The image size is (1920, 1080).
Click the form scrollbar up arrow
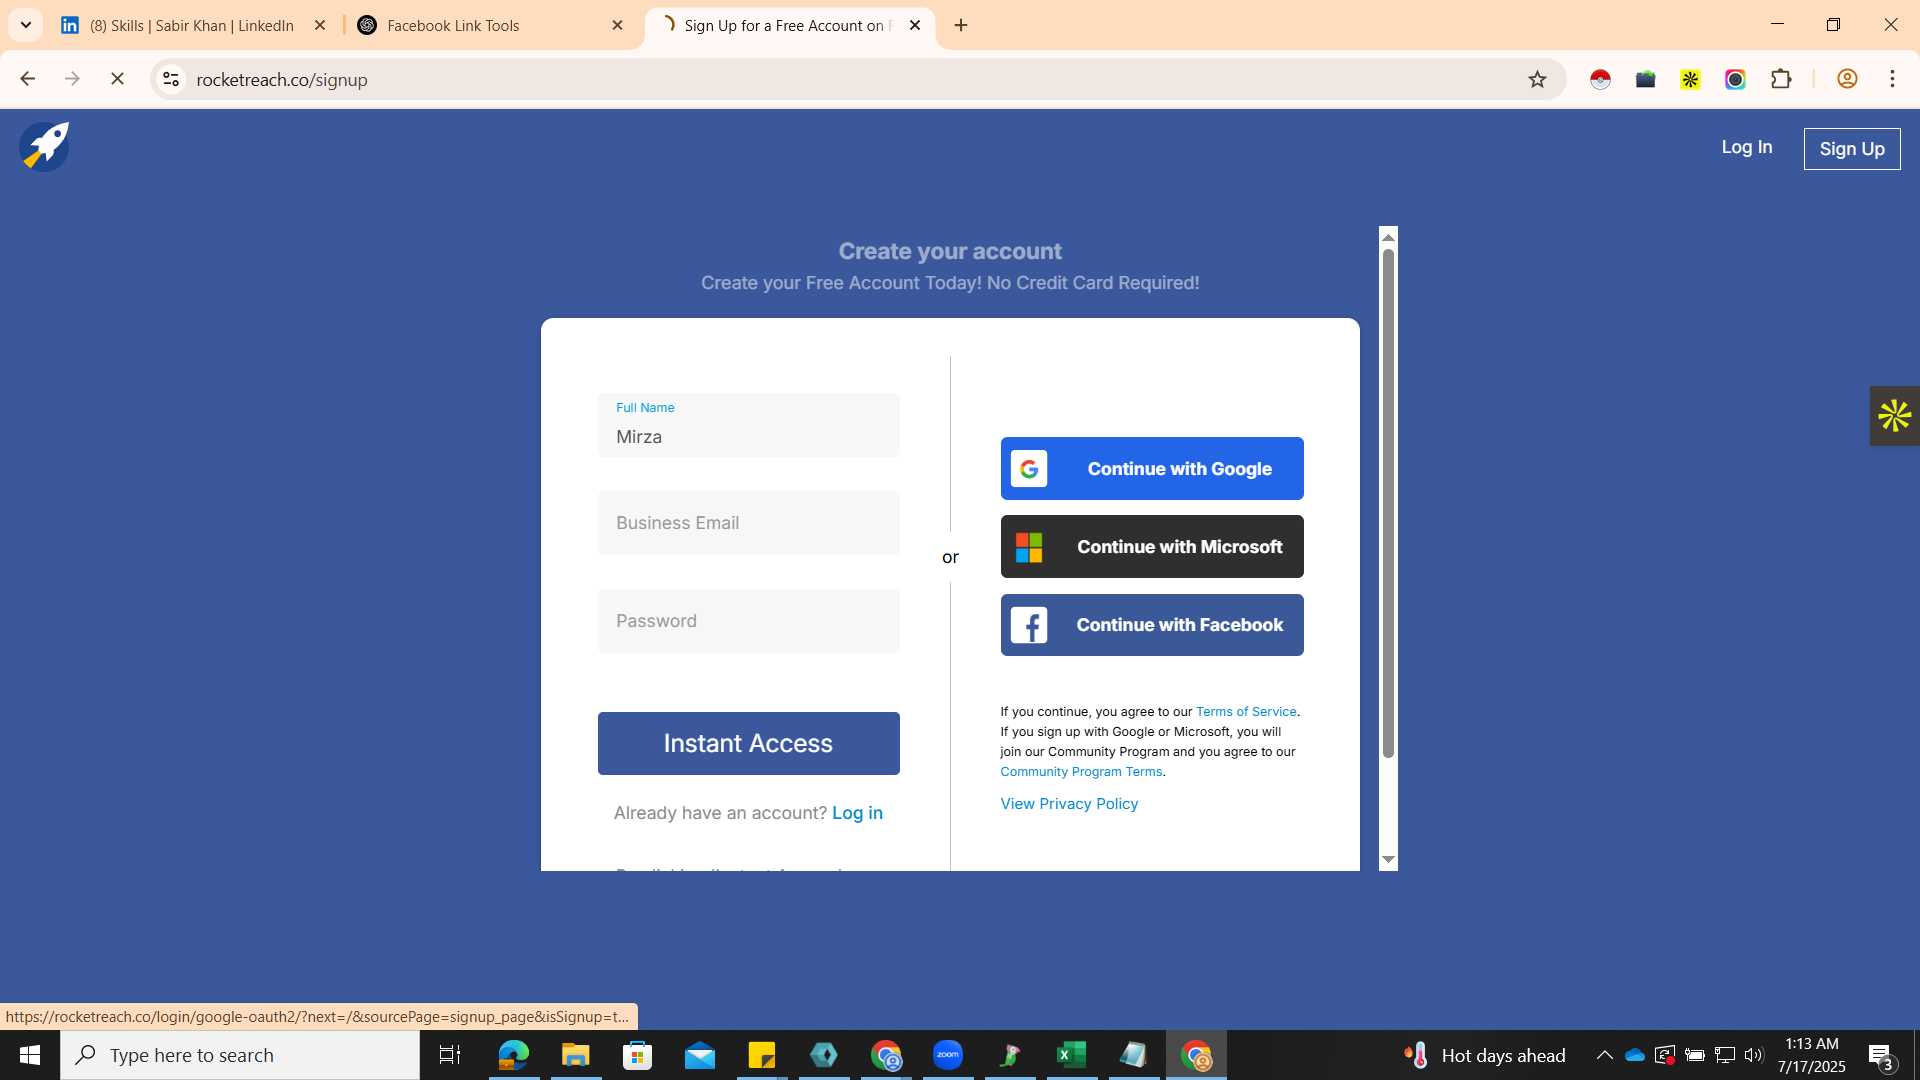1388,237
